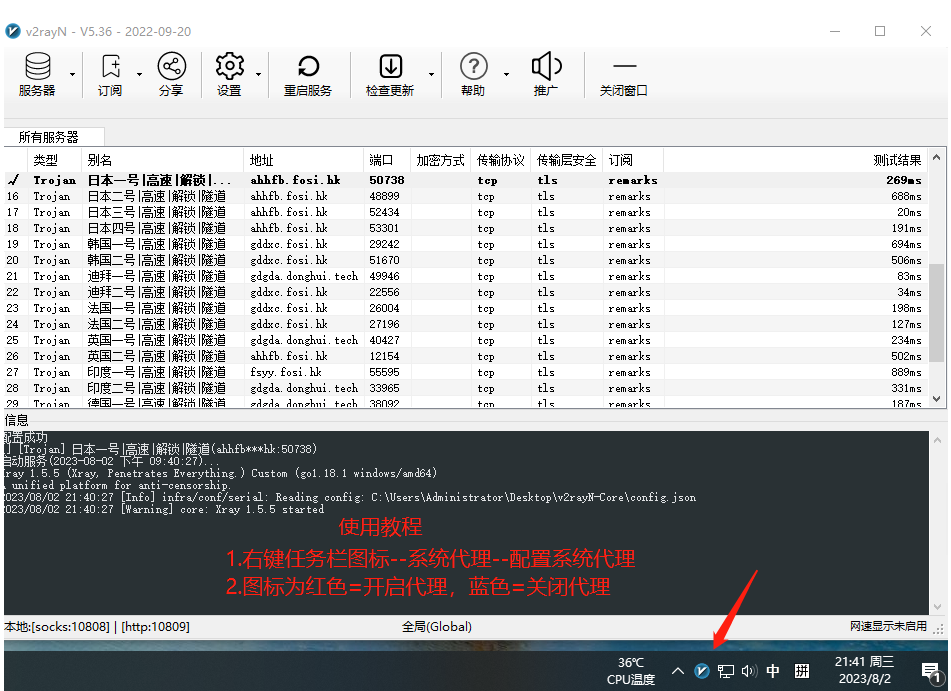Image resolution: width=951 pixels, height=691 pixels.
Task: Select the 所有服务器 tab
Action: 49,137
